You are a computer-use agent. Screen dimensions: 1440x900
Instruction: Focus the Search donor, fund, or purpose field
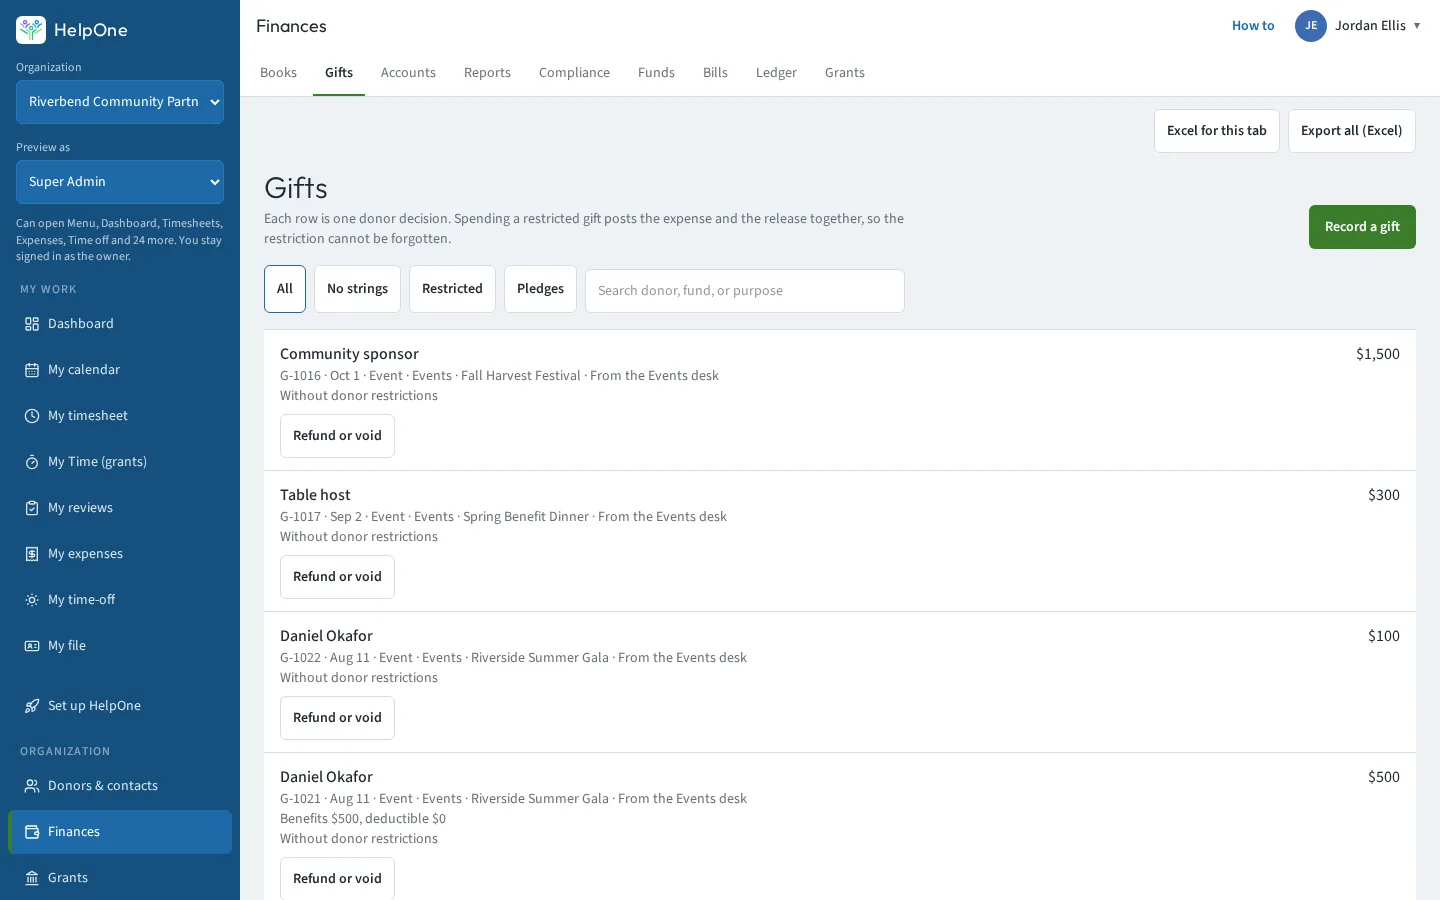(745, 291)
